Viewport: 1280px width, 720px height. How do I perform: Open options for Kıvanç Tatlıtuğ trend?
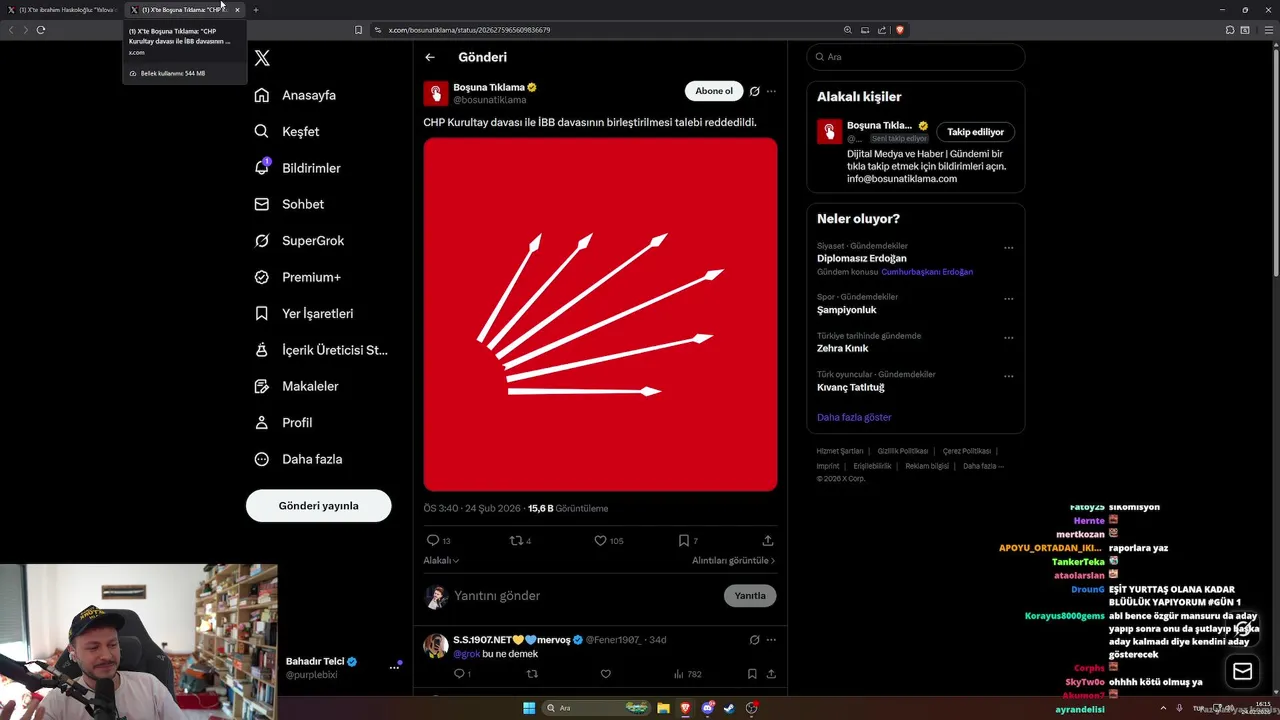[x=1008, y=377]
